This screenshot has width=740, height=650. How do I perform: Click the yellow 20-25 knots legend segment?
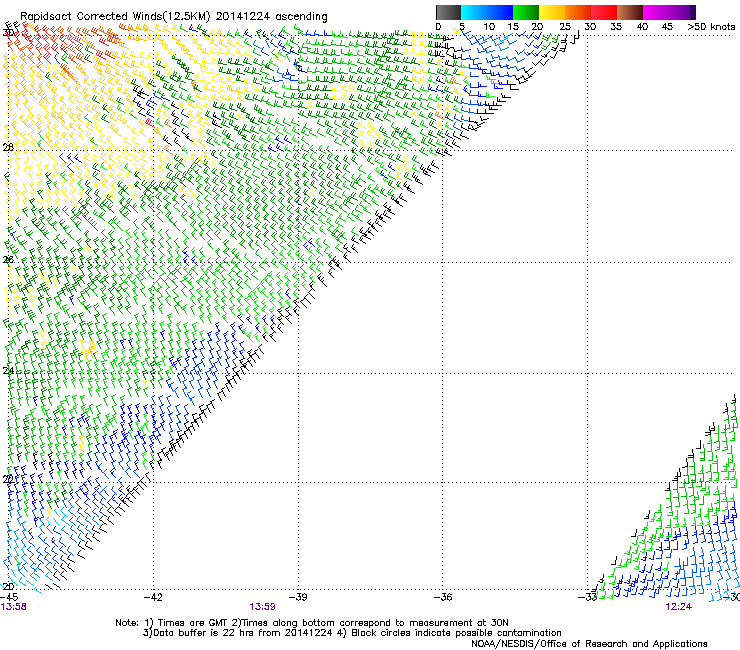(x=552, y=12)
